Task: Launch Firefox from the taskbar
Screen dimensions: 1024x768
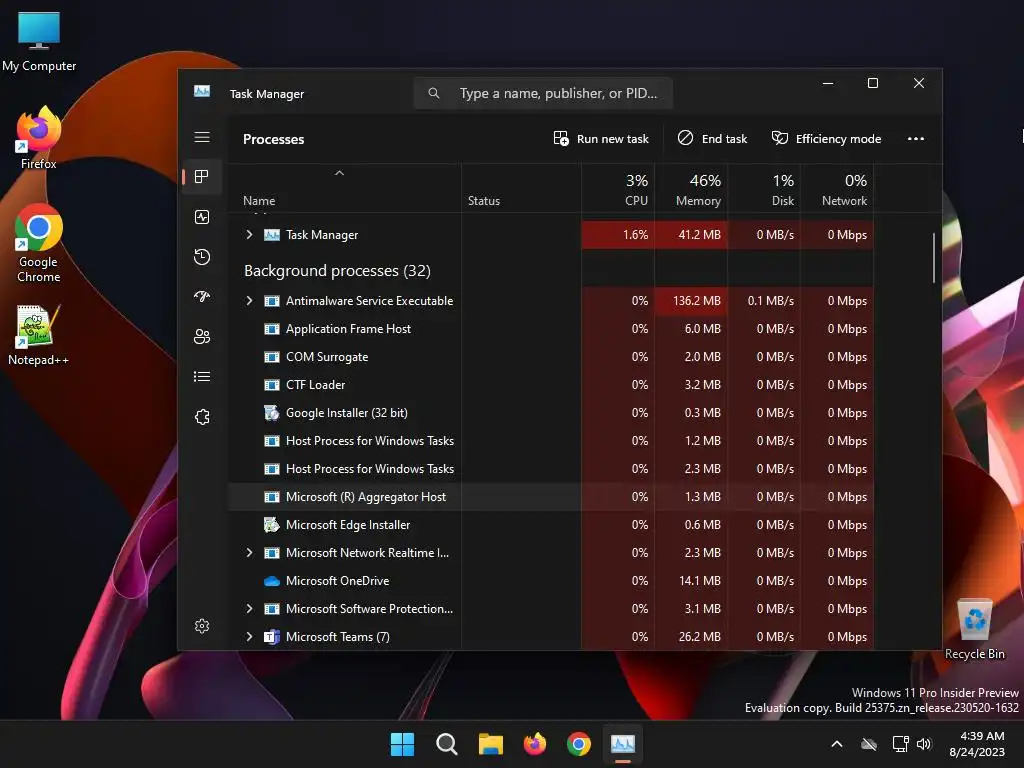Action: [535, 744]
